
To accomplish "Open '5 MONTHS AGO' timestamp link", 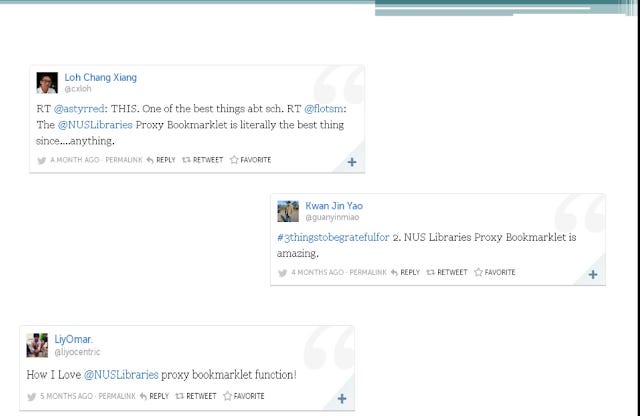I will (x=66, y=396).
